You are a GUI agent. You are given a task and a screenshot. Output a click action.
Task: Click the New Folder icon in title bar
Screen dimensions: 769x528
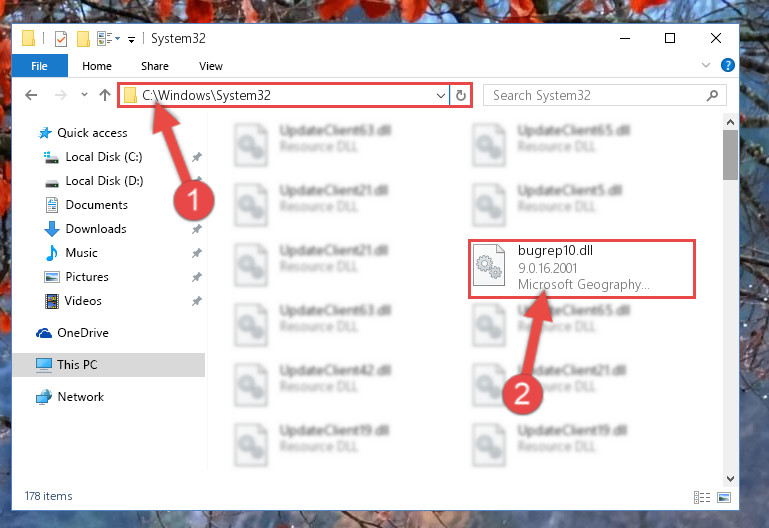(83, 38)
